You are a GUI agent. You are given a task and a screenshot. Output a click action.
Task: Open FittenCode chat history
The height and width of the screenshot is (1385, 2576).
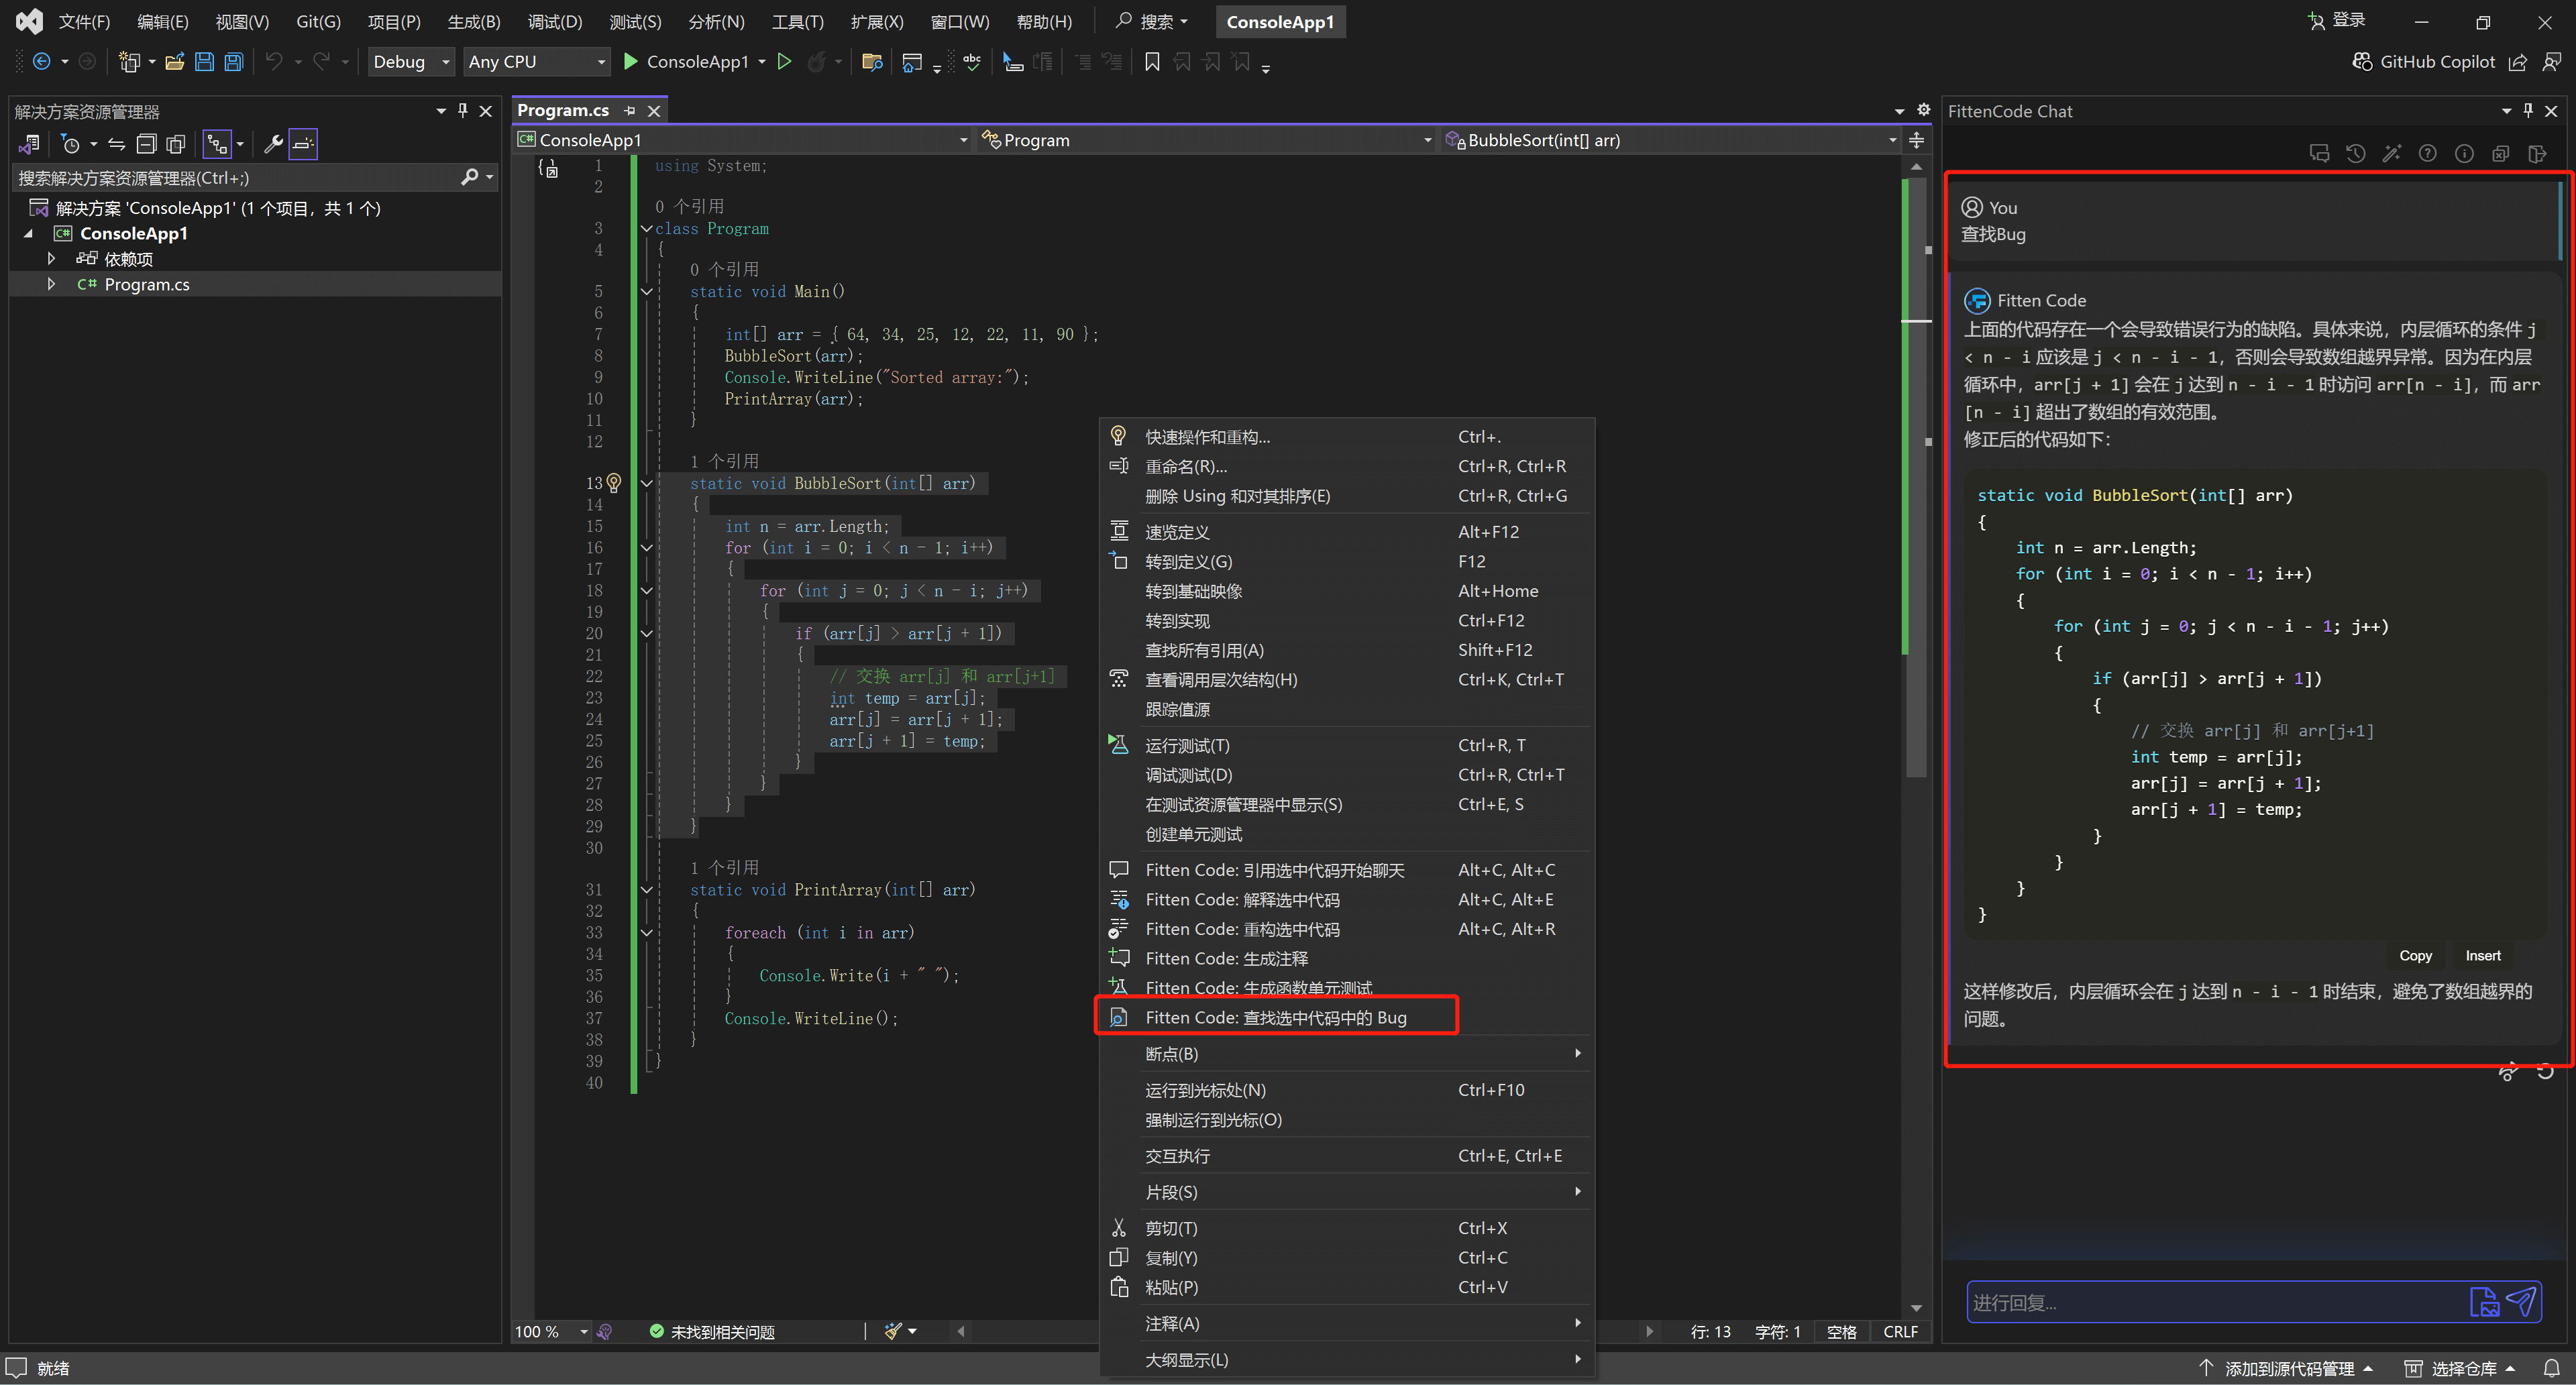point(2355,153)
